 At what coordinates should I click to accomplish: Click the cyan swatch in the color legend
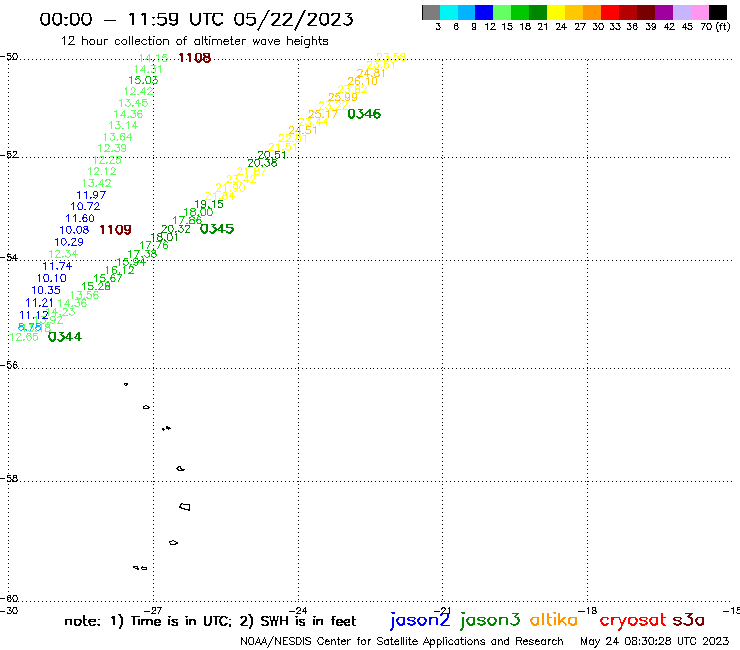(449, 12)
